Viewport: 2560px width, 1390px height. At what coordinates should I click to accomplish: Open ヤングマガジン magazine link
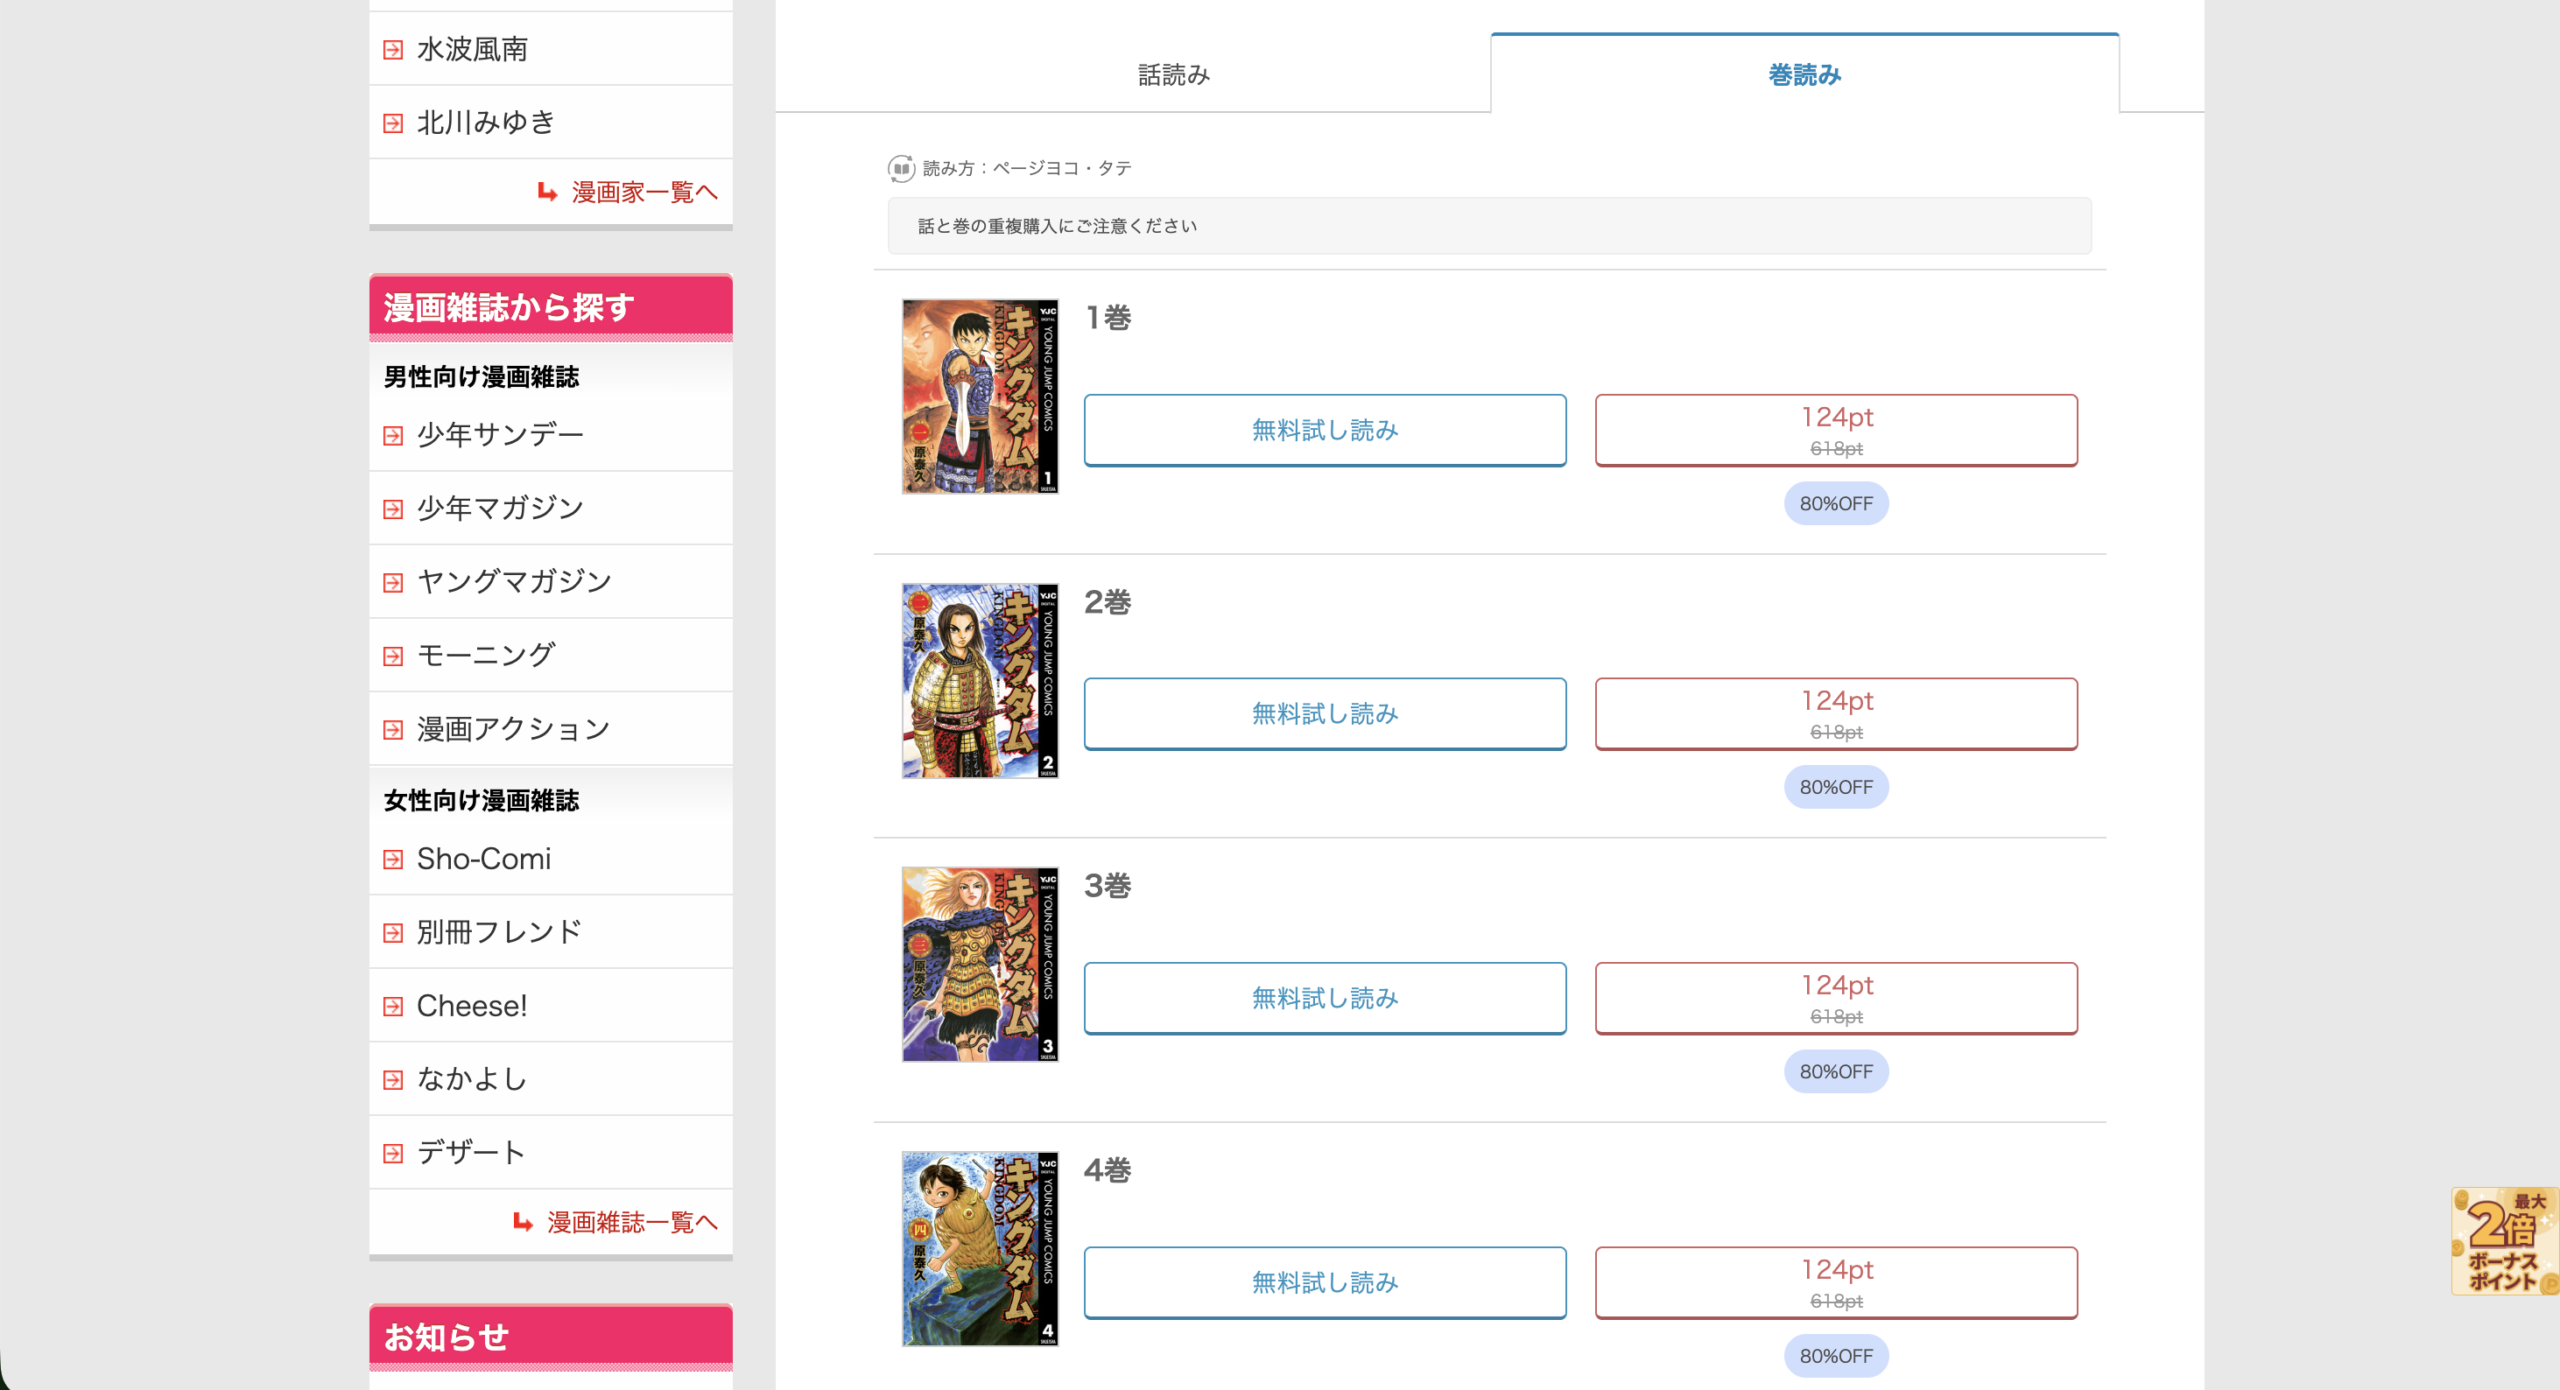[x=514, y=581]
